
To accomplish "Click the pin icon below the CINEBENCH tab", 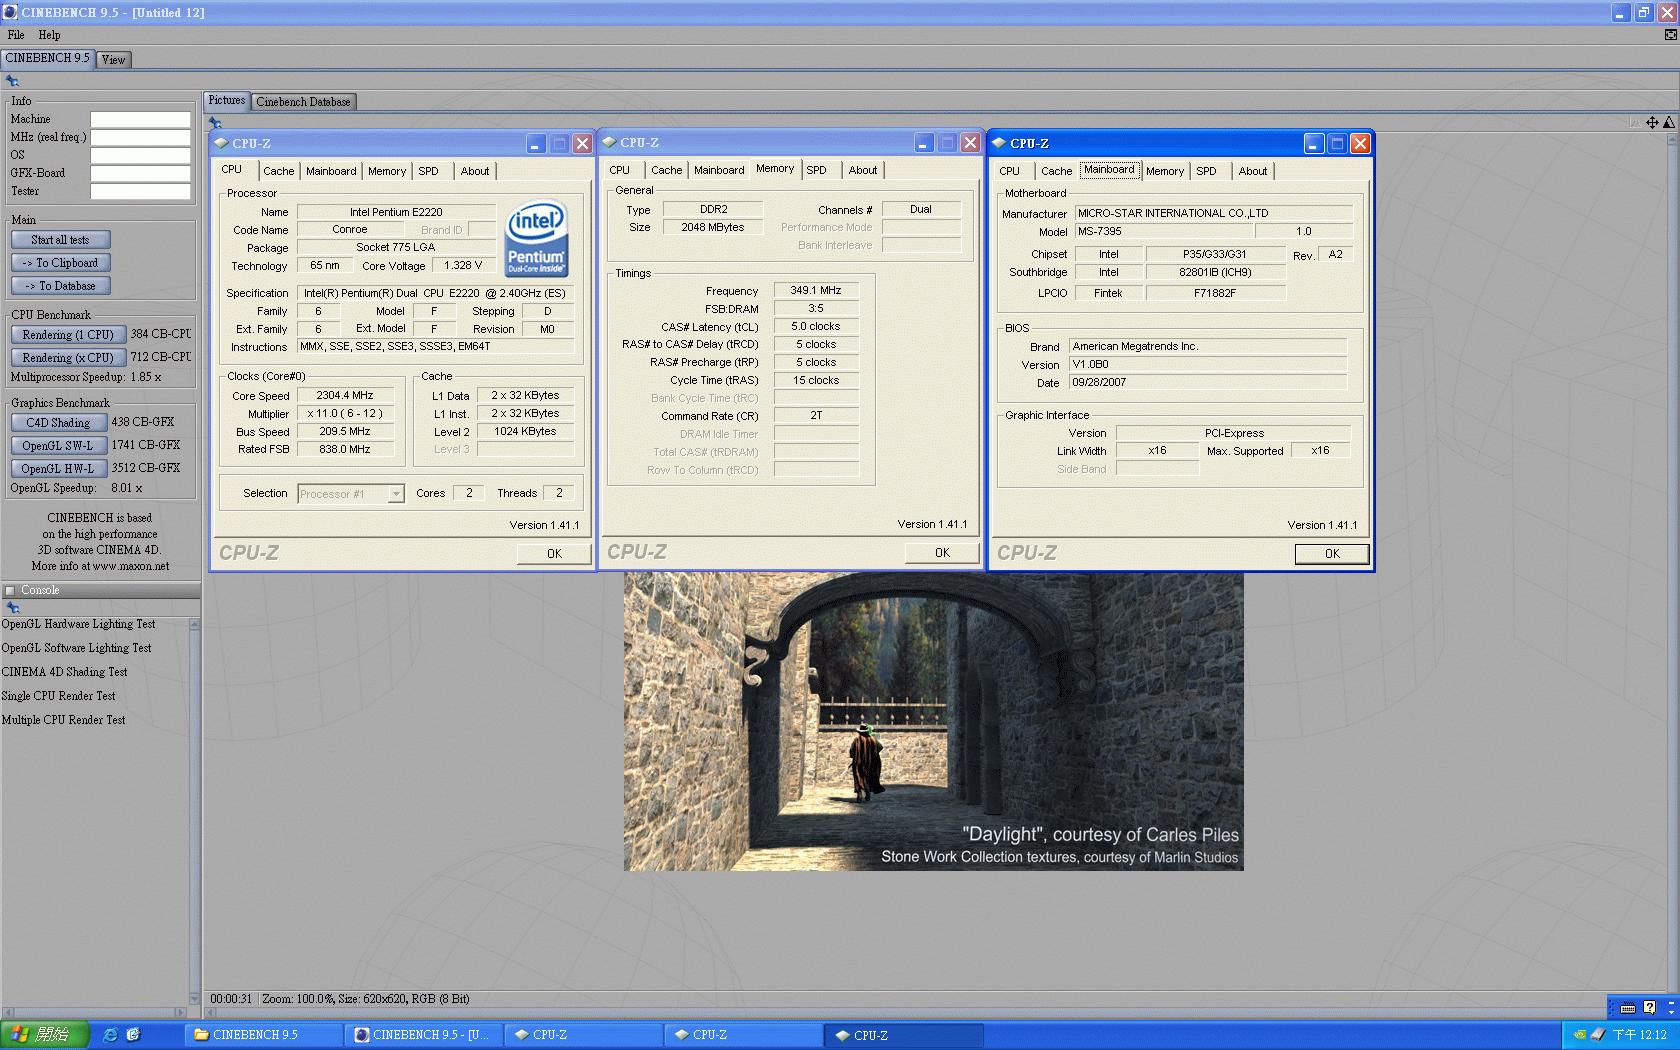I will pyautogui.click(x=12, y=81).
